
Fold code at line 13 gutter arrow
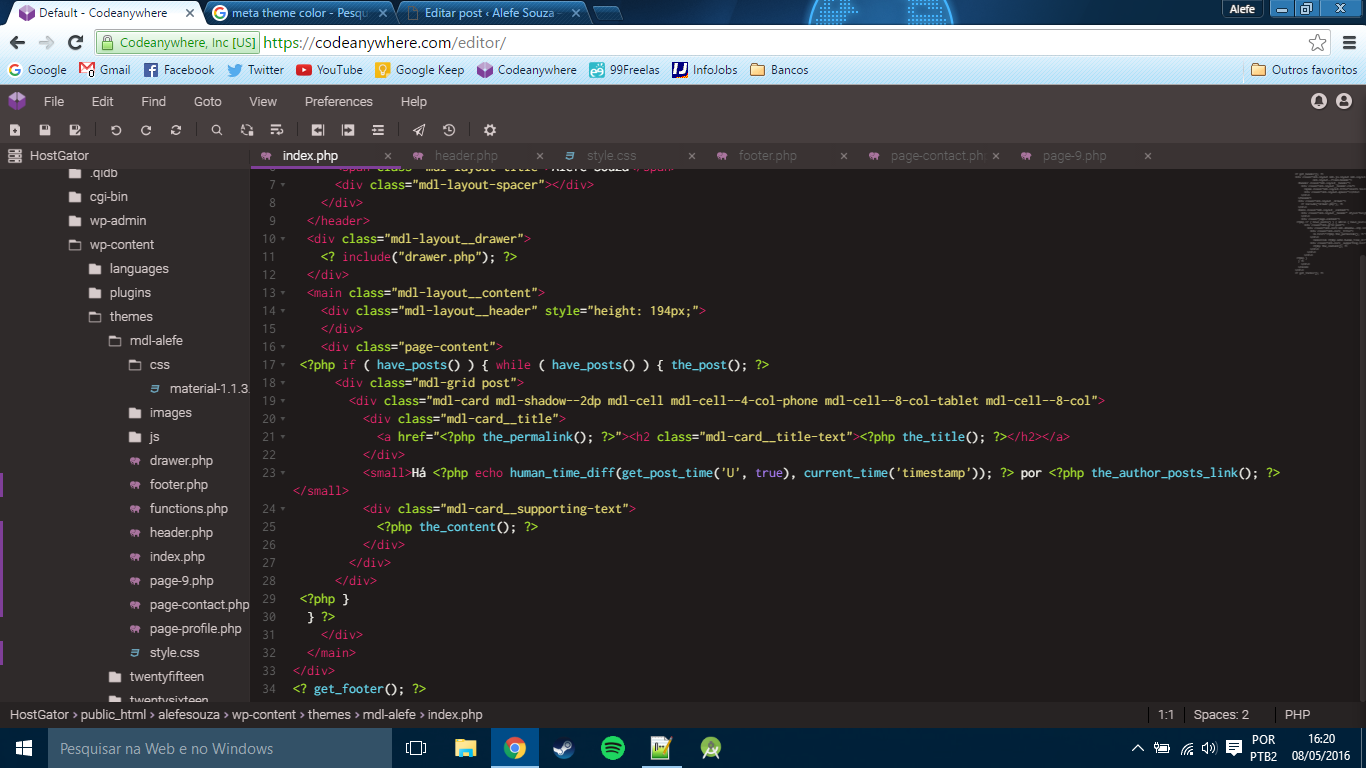coord(283,293)
